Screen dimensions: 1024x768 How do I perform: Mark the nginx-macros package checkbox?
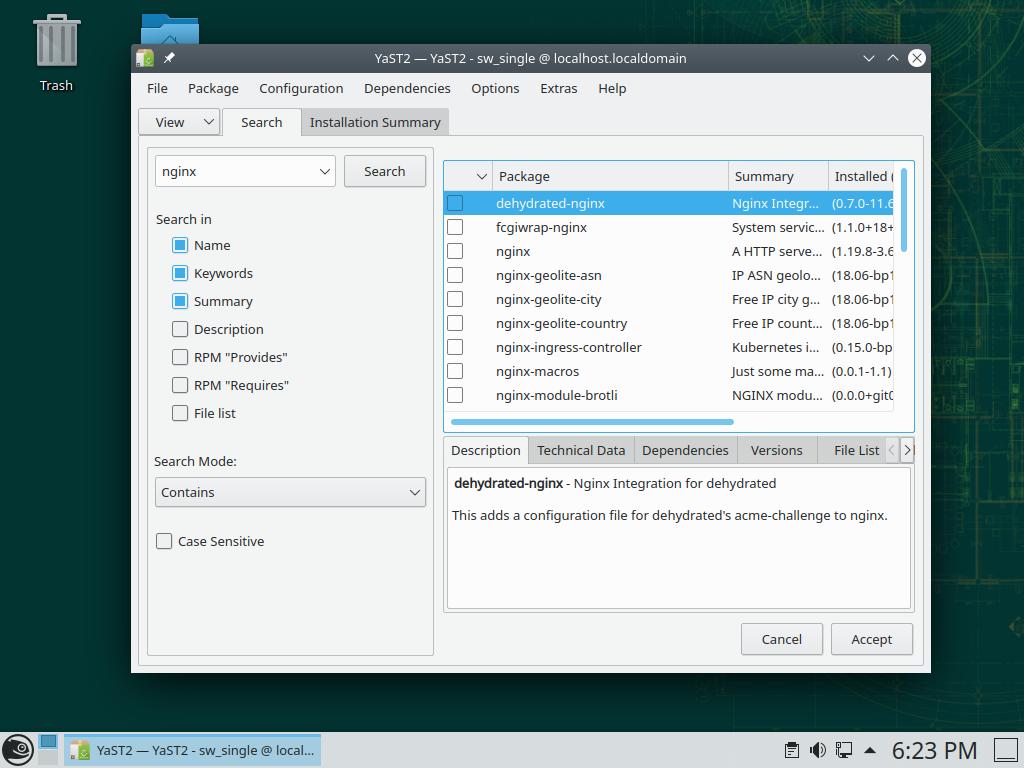coord(455,372)
